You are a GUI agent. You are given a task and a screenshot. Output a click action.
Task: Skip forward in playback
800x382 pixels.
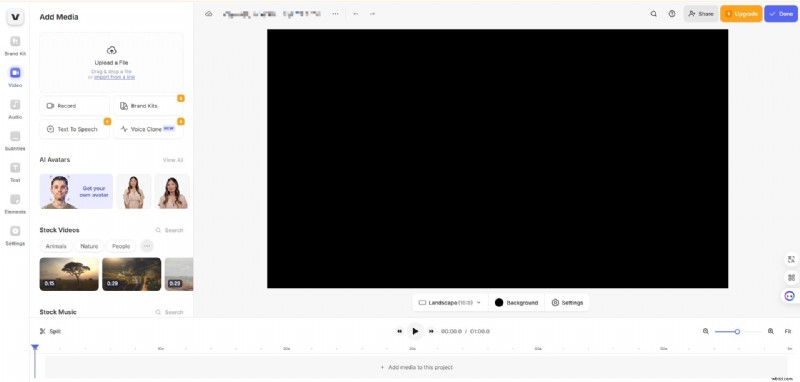point(431,332)
